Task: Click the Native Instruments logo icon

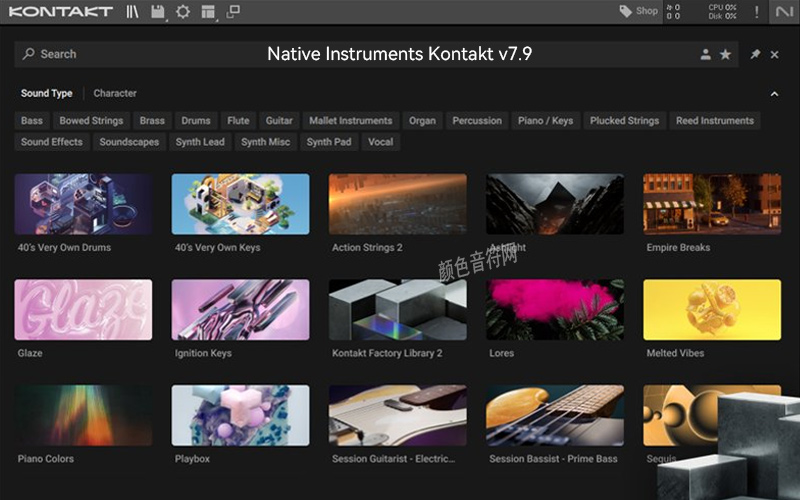Action: tap(784, 11)
